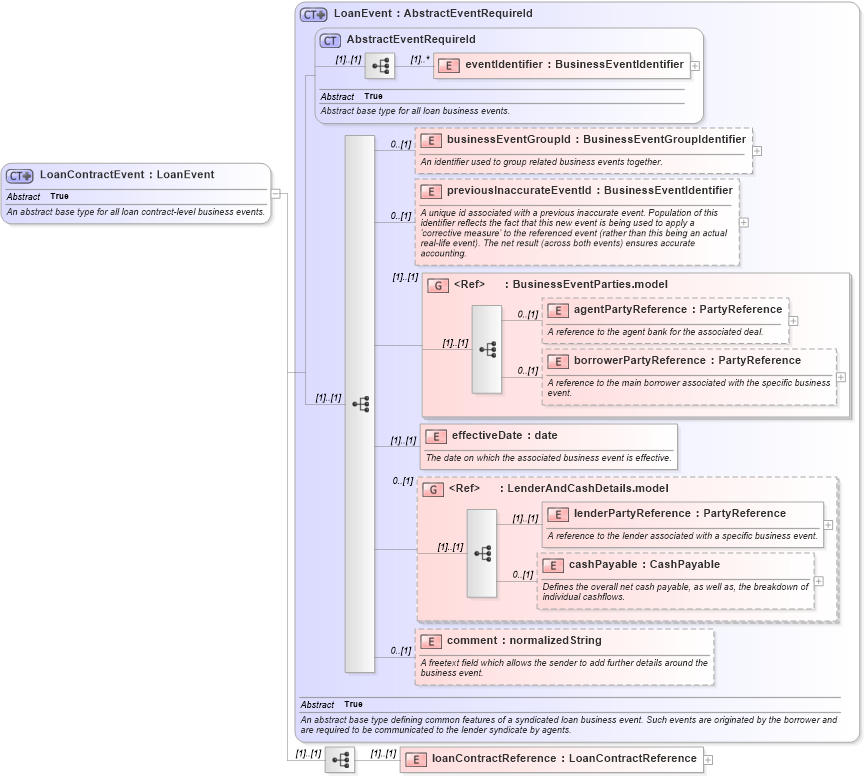Select the G icon of LenderAndCashDetails.model reference
864x777 pixels.
click(435, 489)
